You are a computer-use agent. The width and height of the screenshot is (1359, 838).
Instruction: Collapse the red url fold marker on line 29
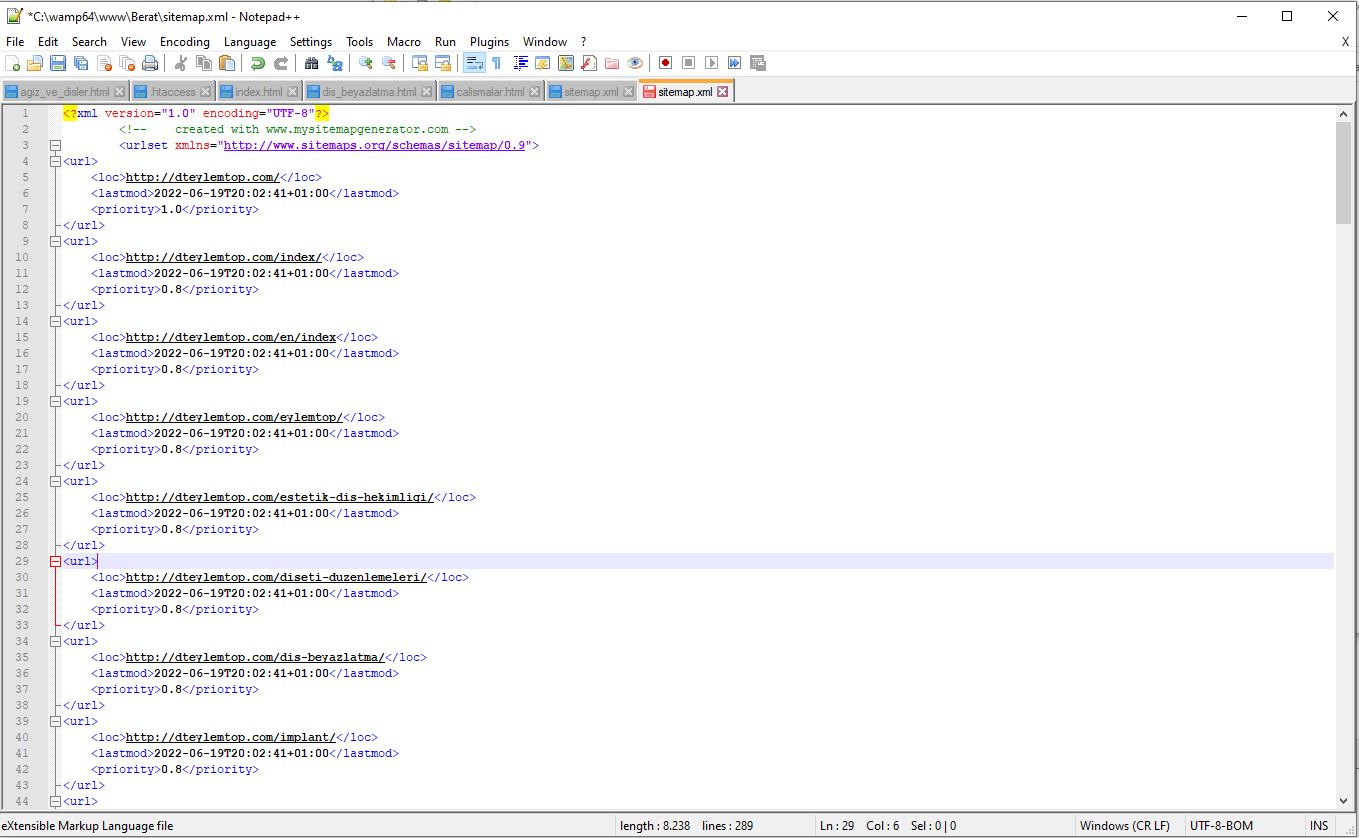click(56, 561)
